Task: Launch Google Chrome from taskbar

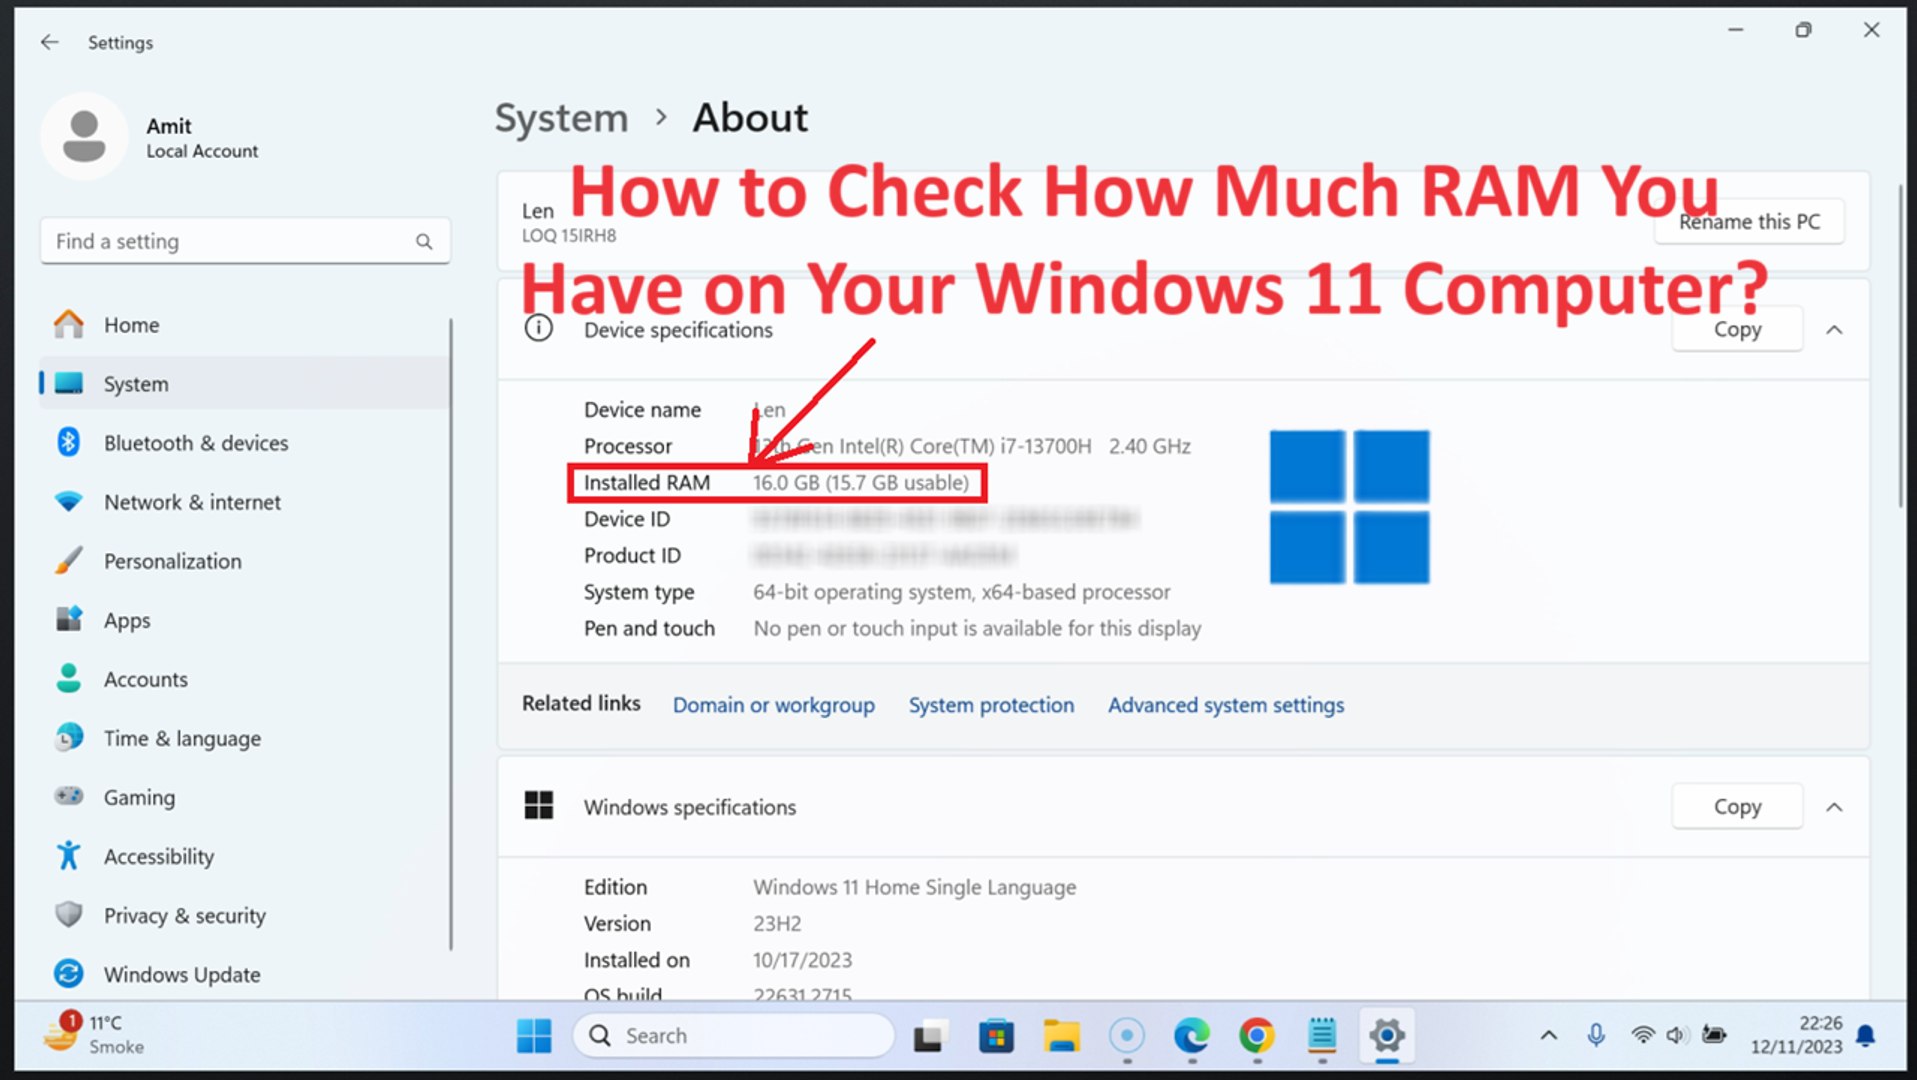Action: 1256,1036
